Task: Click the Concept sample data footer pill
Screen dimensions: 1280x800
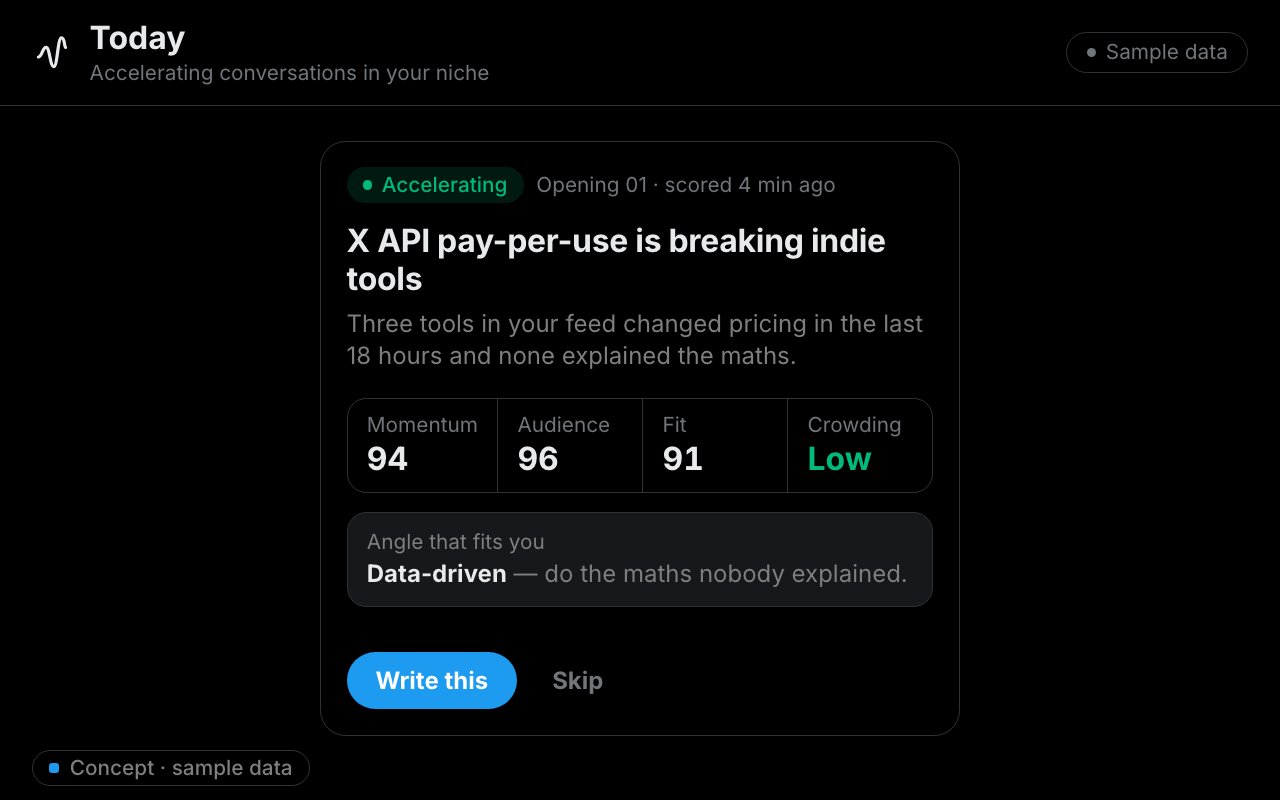Action: [x=171, y=768]
